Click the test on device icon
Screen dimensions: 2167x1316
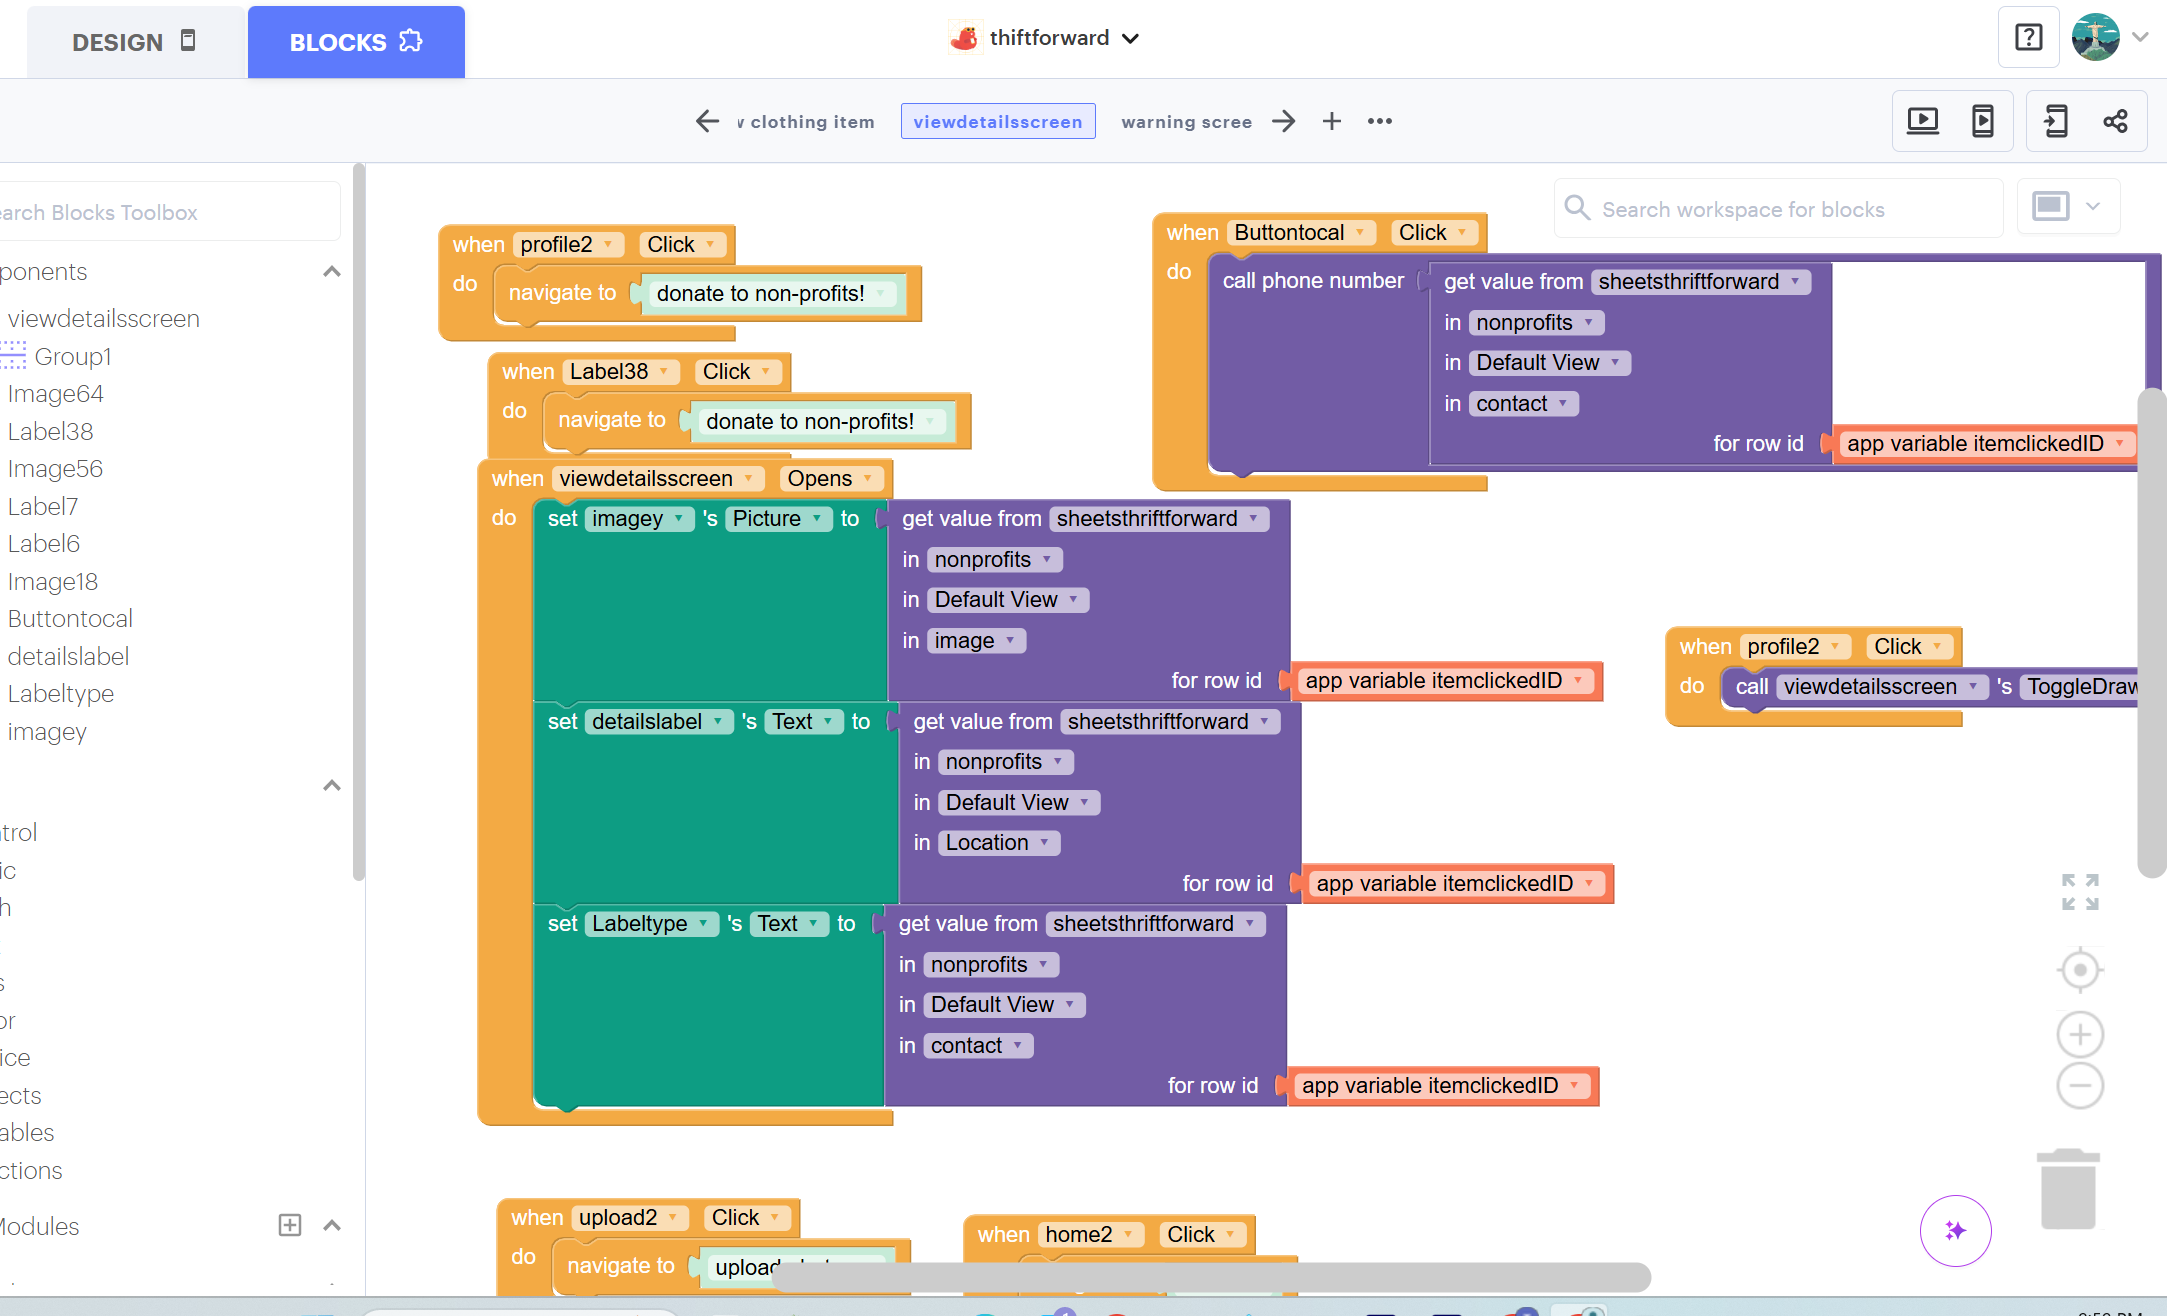click(x=1982, y=122)
